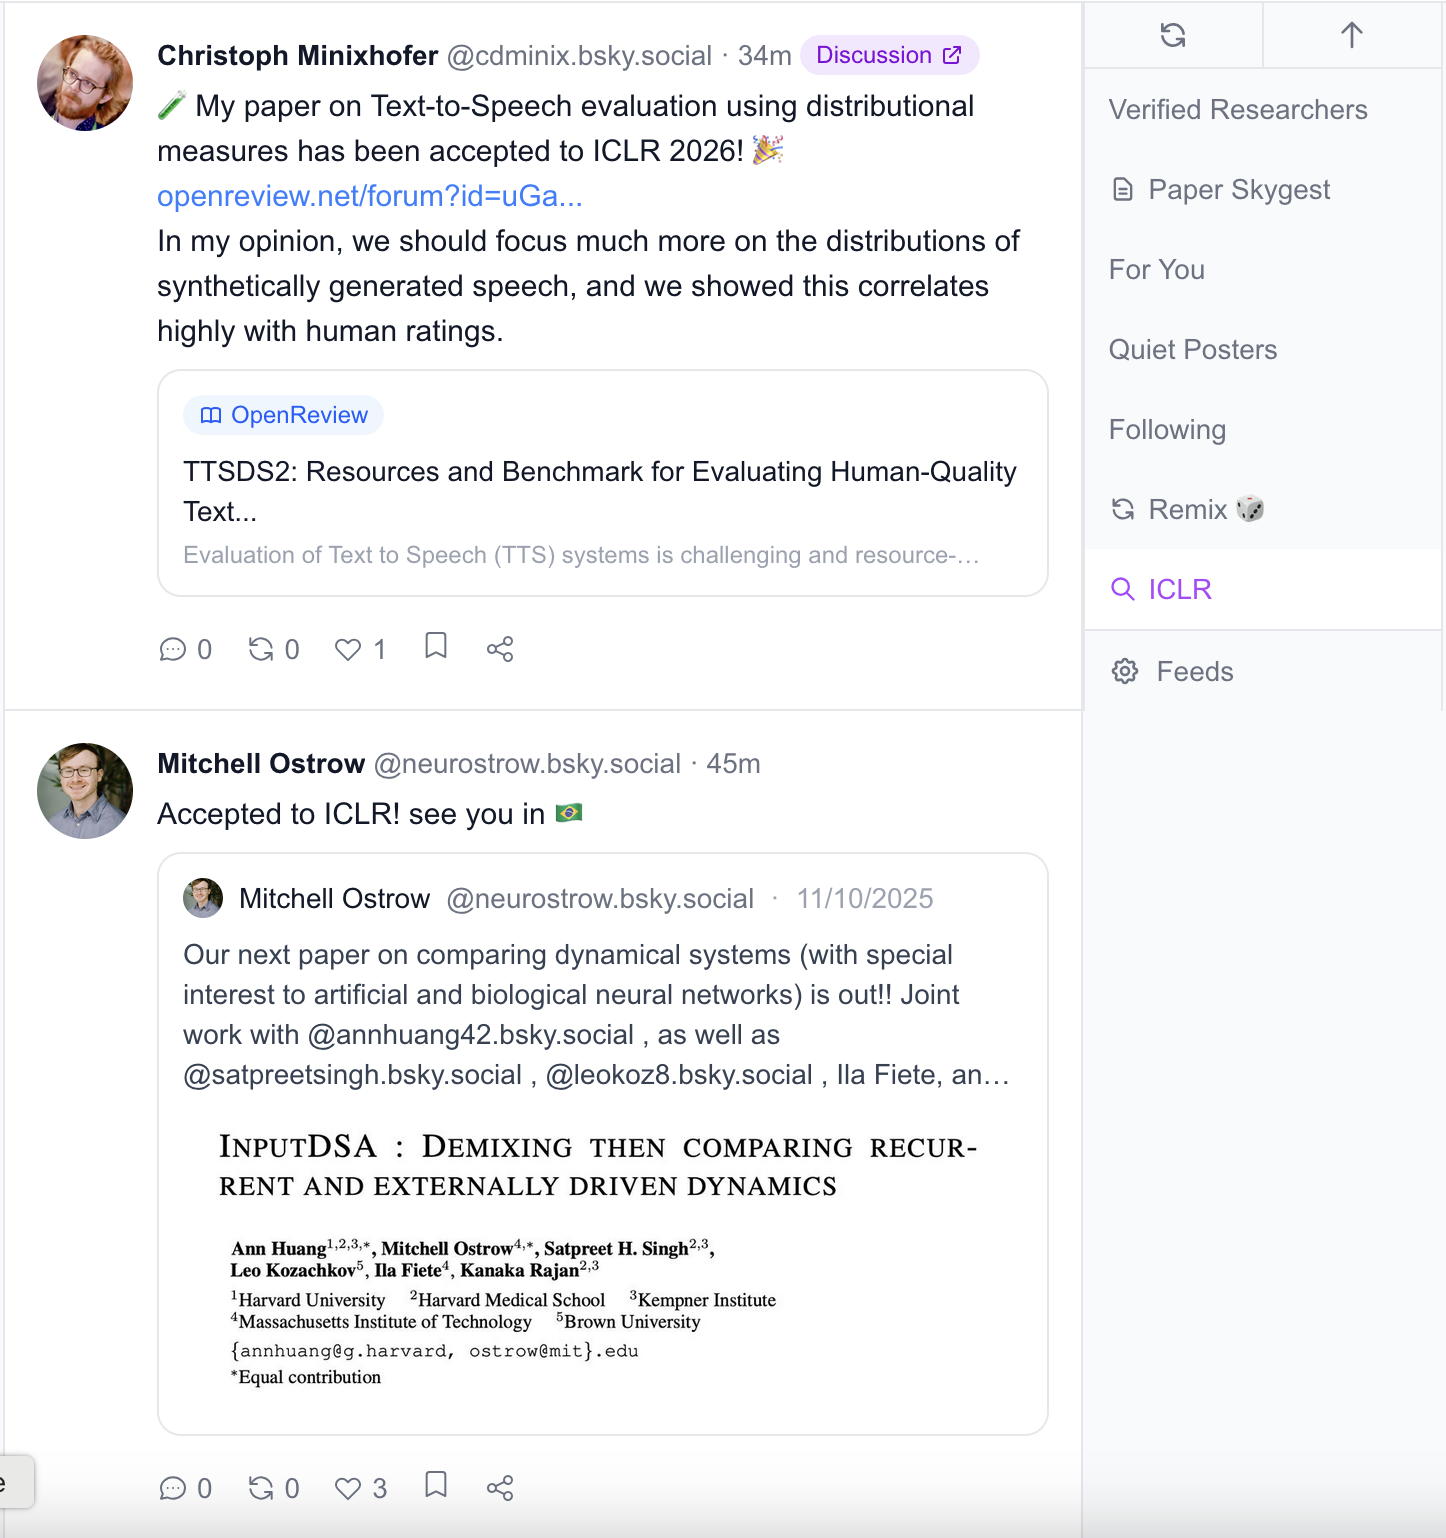Open the InputDSA paper image thumbnail
This screenshot has height=1538, width=1446.
(x=600, y=1260)
